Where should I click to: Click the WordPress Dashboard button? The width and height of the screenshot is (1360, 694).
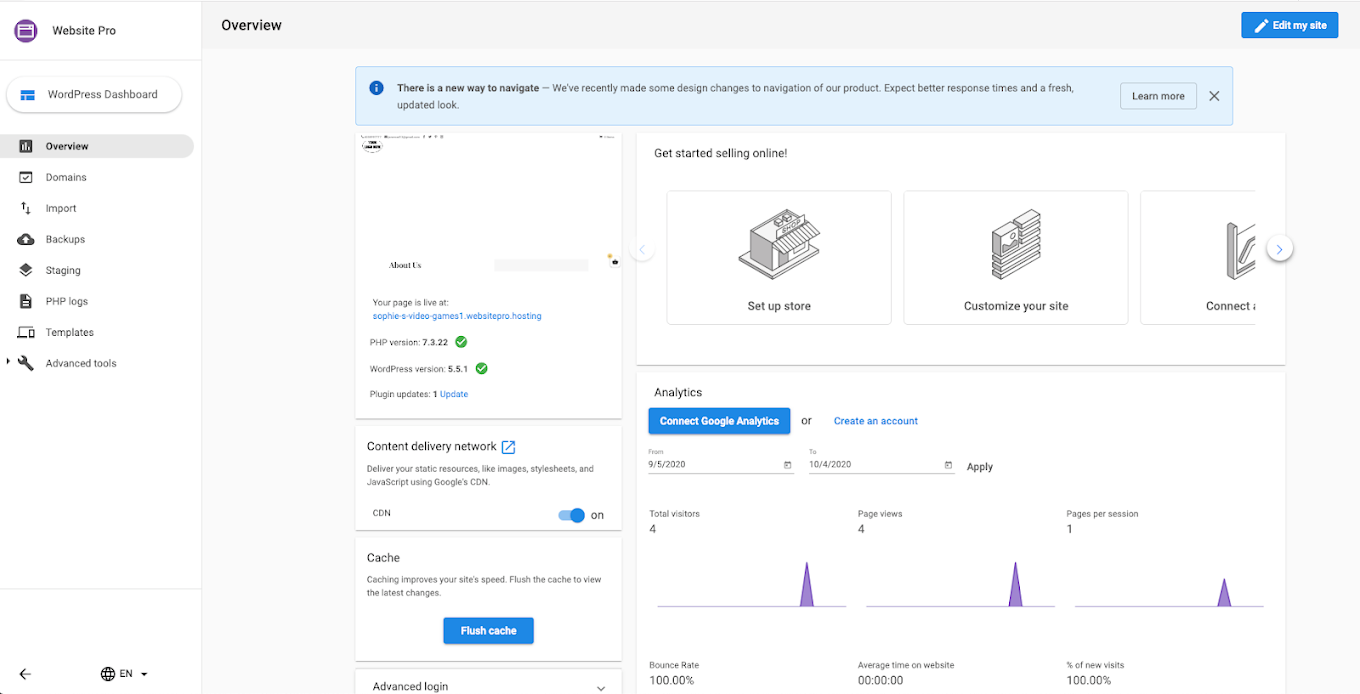click(x=95, y=95)
